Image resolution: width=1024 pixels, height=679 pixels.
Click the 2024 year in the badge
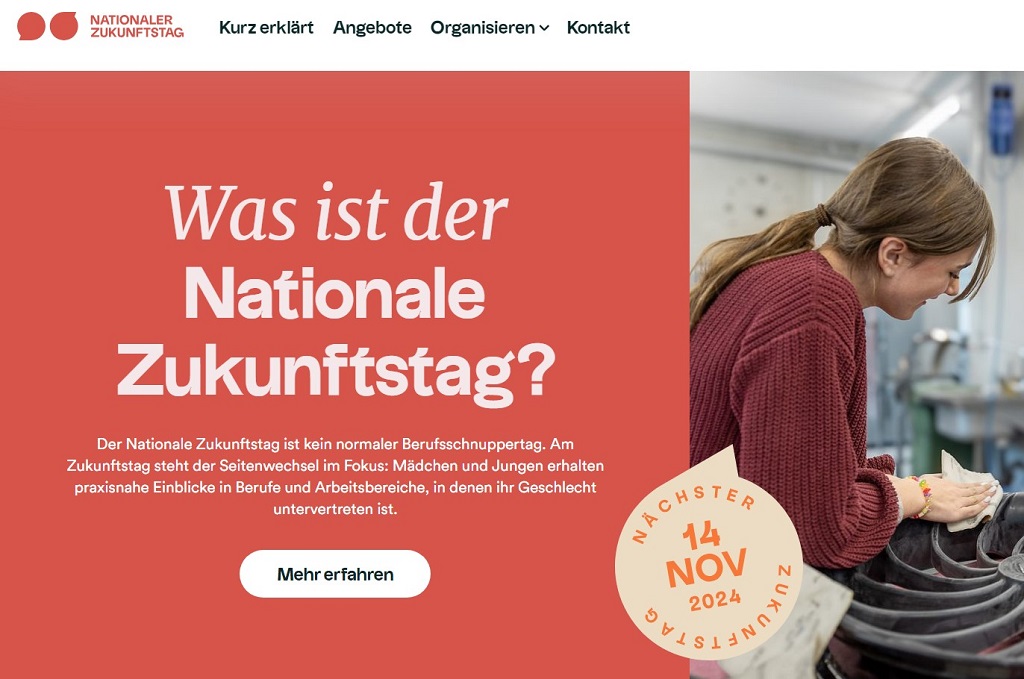tap(715, 599)
